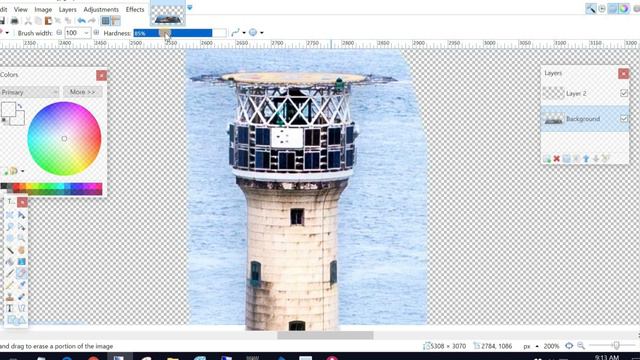Select the Pencil tool
640x360 pixels.
[x=10, y=285]
